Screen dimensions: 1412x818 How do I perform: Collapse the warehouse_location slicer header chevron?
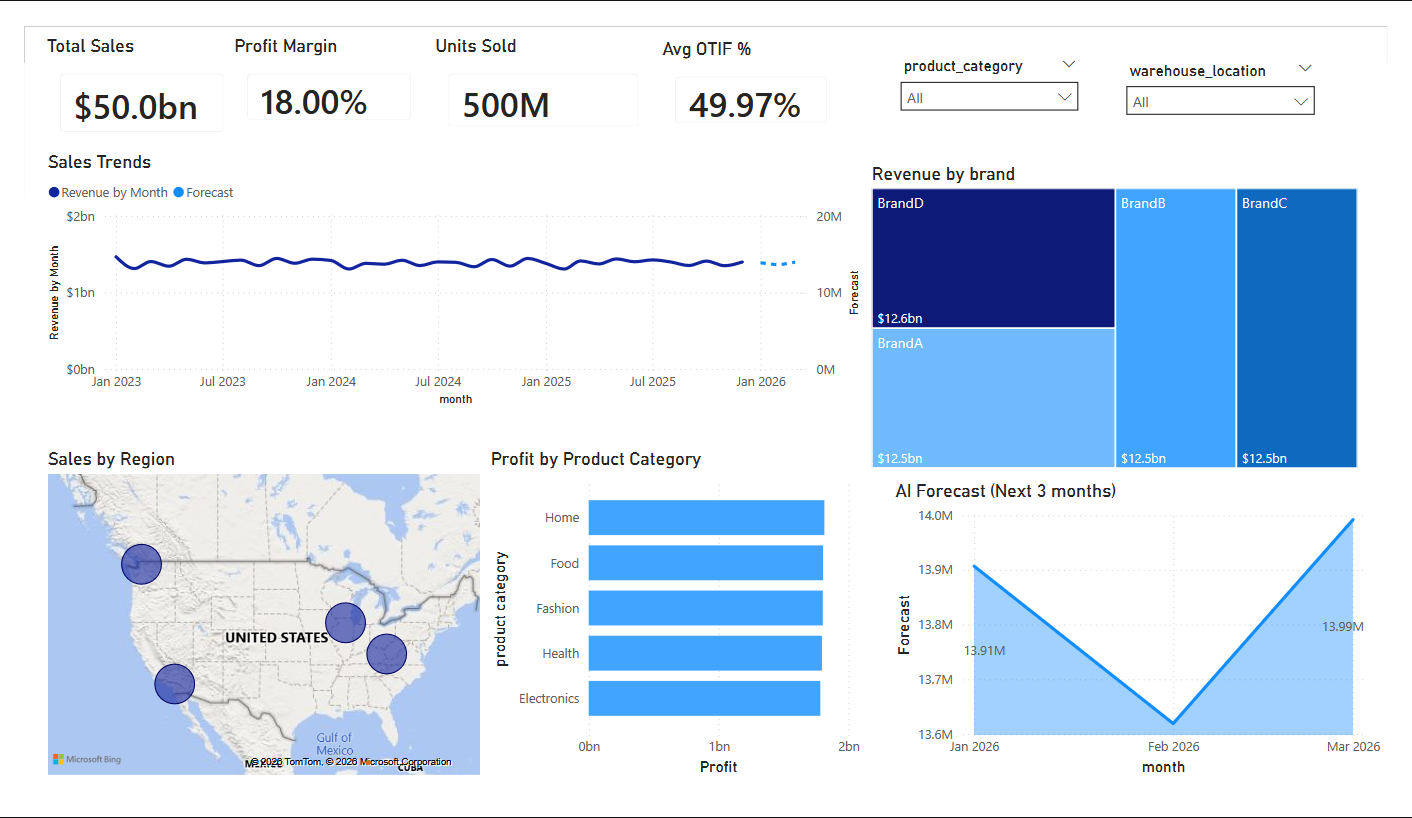point(1304,69)
